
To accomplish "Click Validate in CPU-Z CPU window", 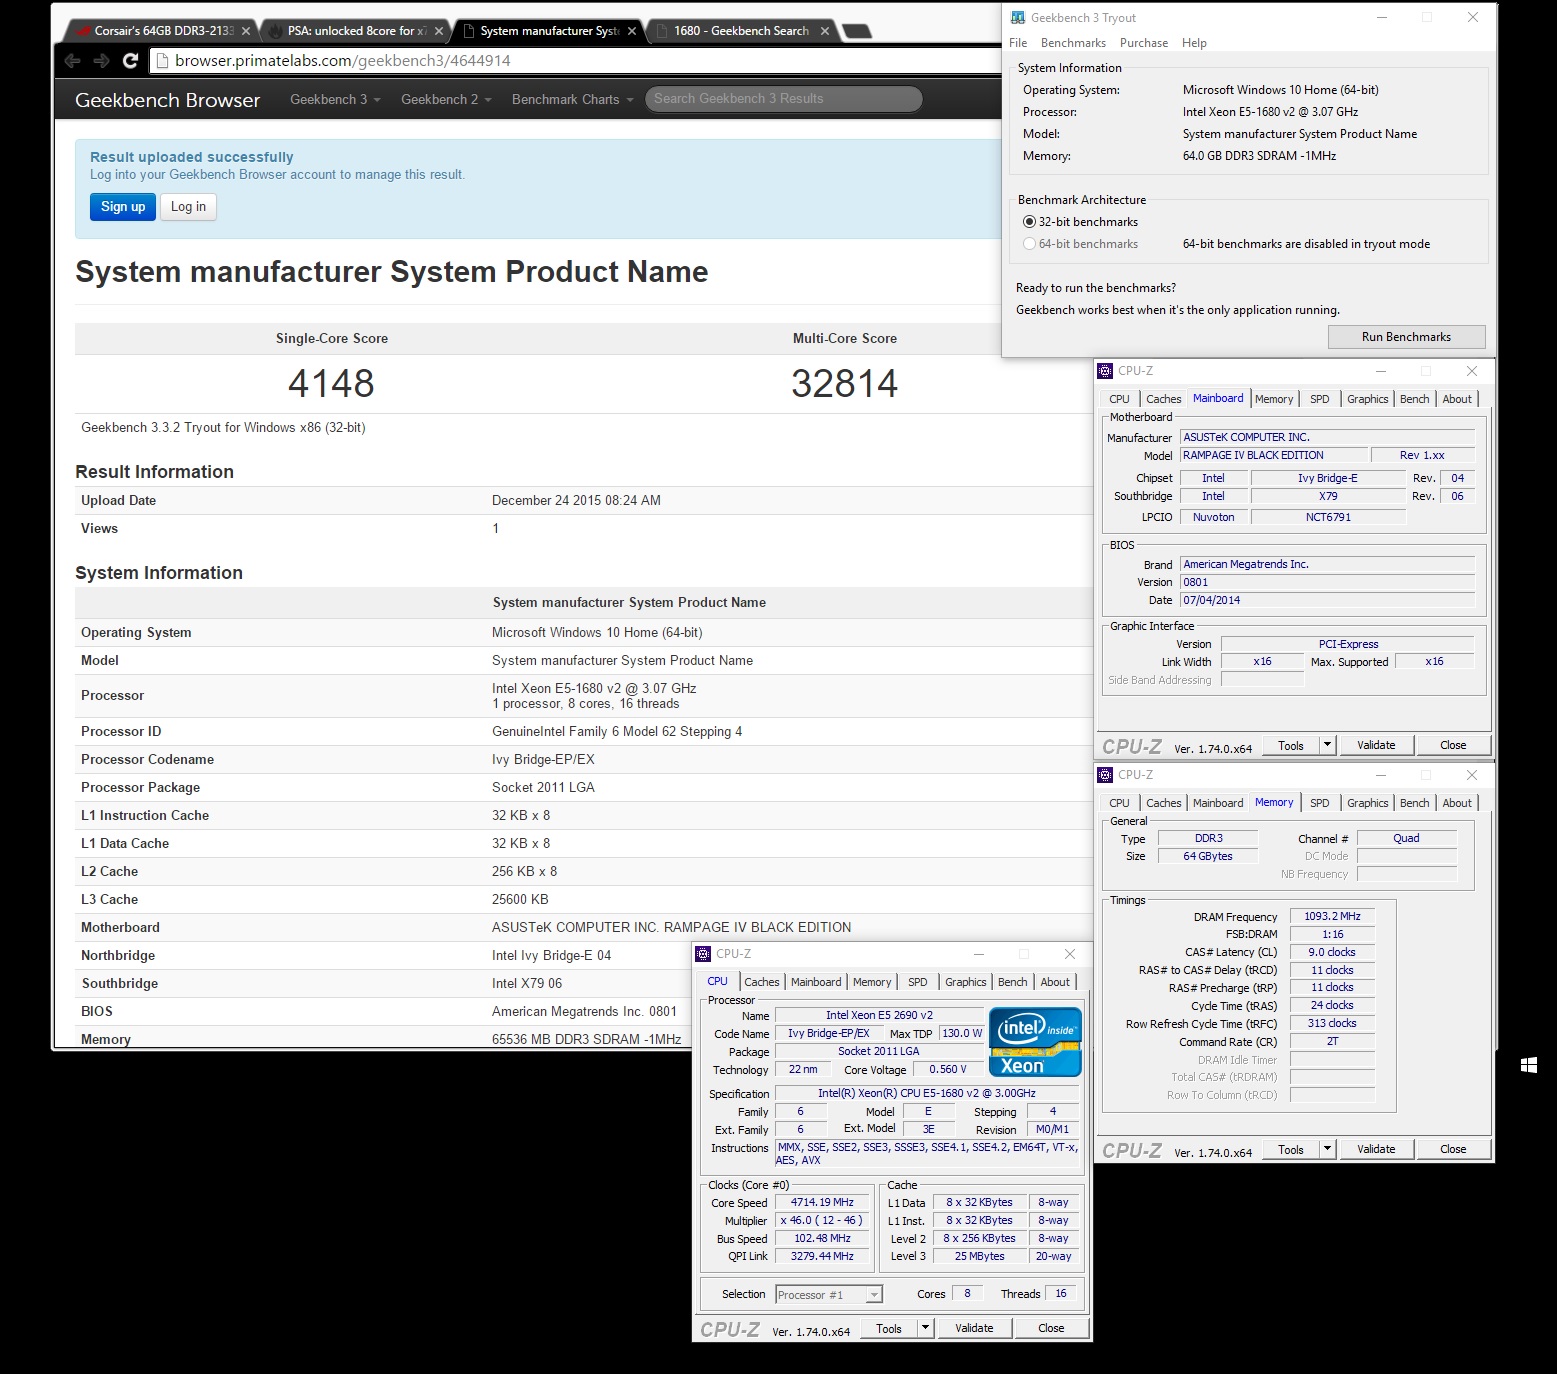I will (974, 1328).
